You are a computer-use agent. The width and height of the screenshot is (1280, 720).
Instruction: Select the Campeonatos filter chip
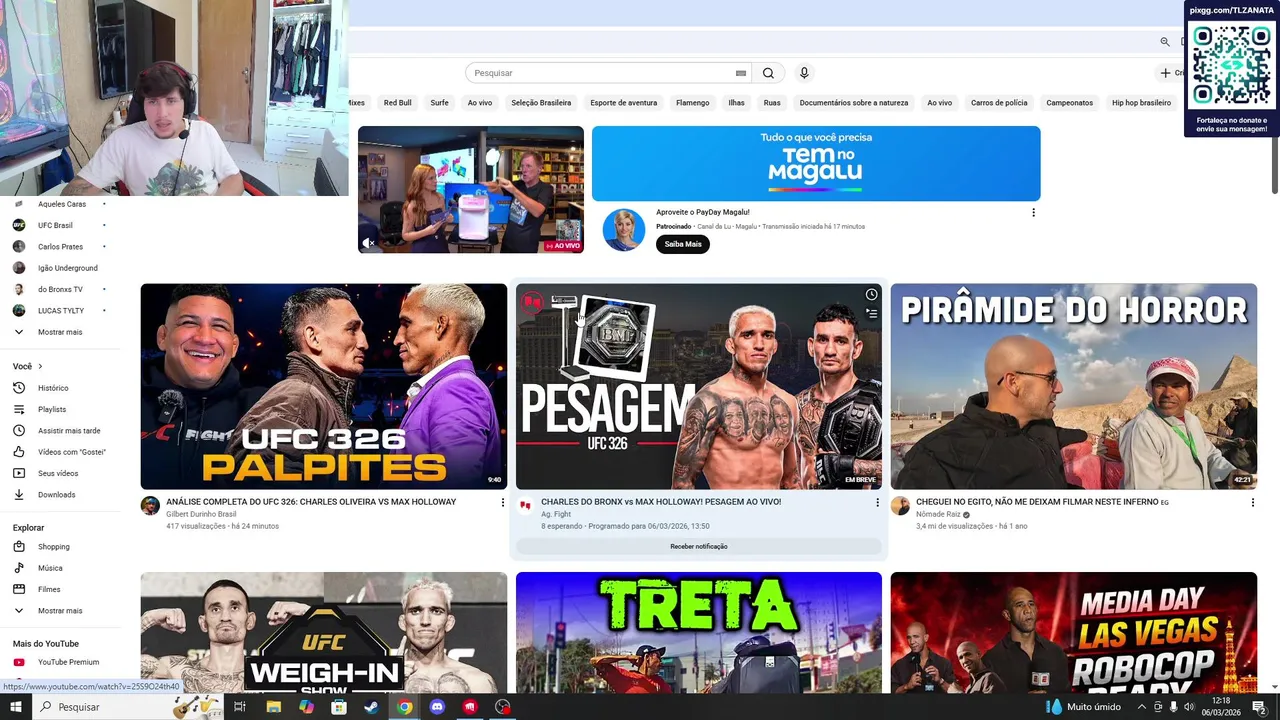click(x=1070, y=103)
